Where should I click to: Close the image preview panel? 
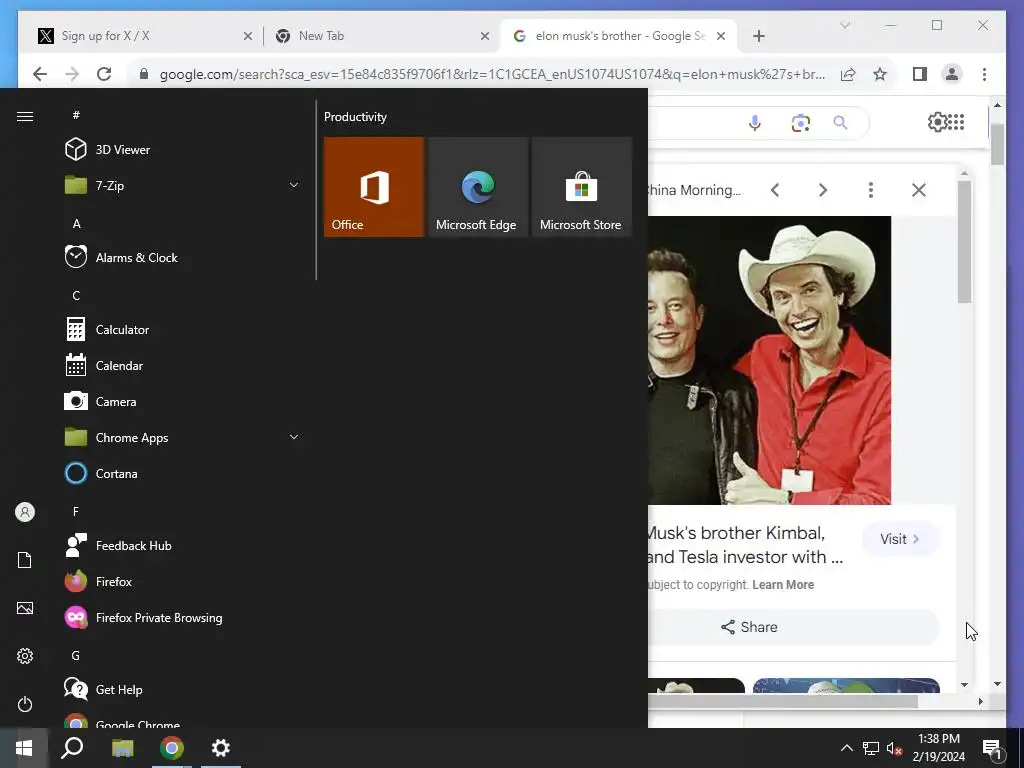point(918,190)
